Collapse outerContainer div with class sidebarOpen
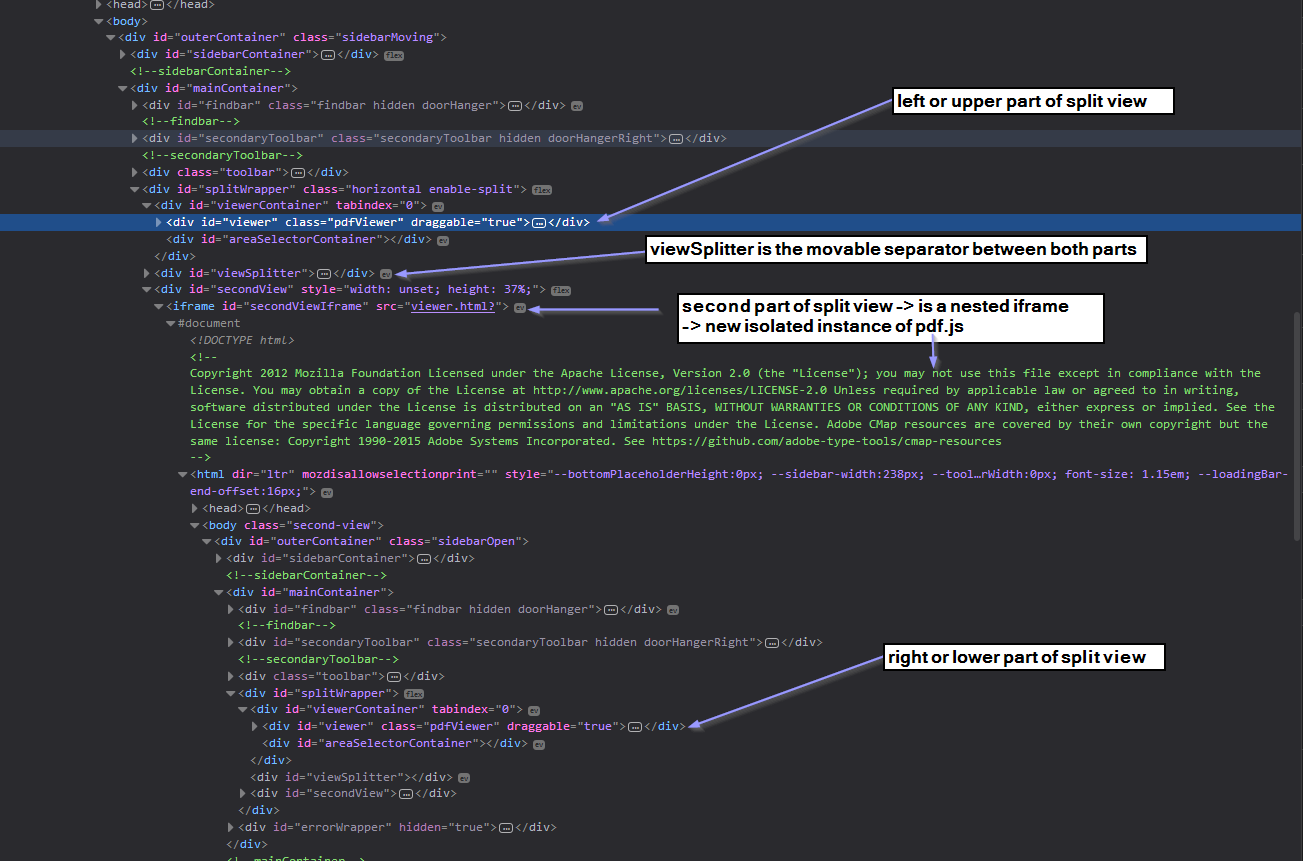Screen dimensions: 1303x861 pos(207,542)
